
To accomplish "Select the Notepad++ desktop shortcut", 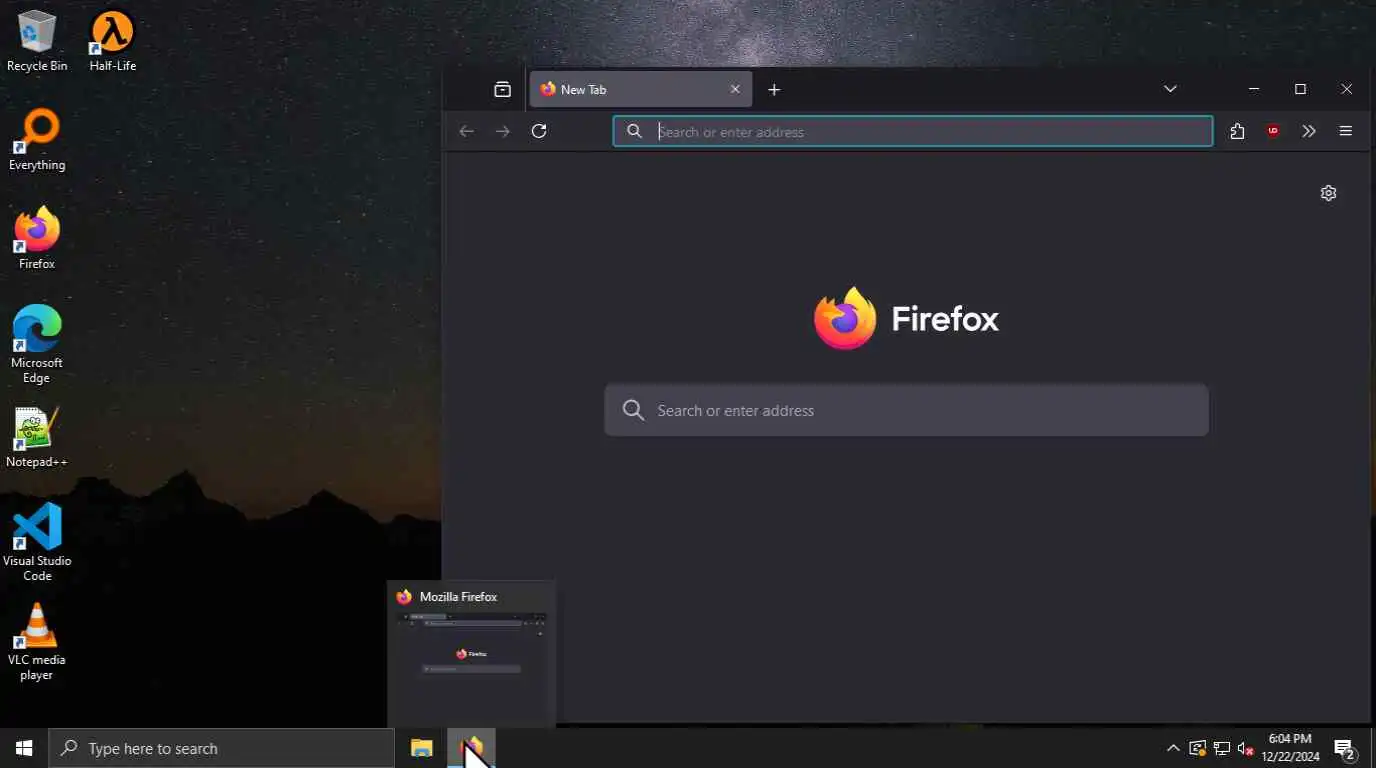I will click(x=37, y=437).
